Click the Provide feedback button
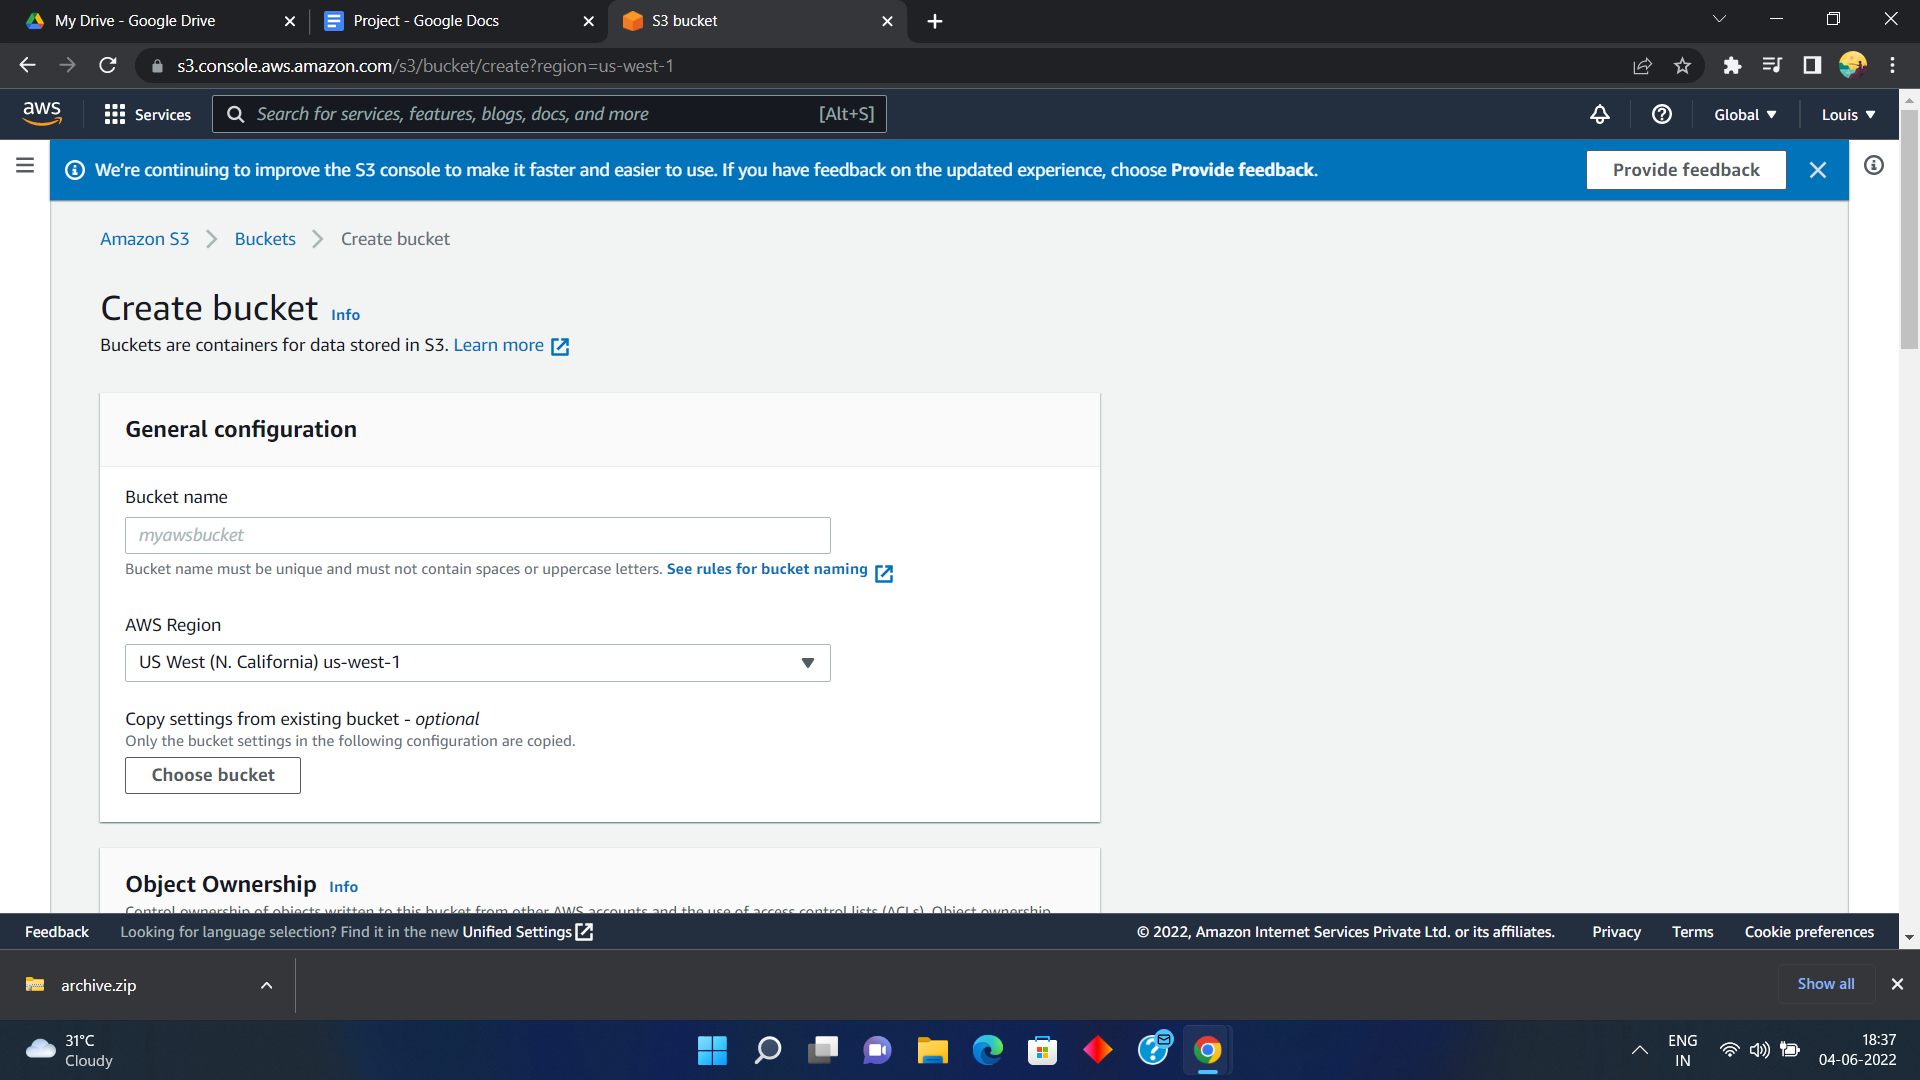The image size is (1920, 1080). [x=1685, y=170]
